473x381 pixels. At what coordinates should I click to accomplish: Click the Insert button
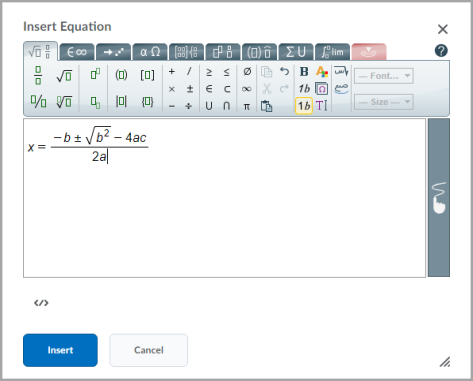pos(60,350)
